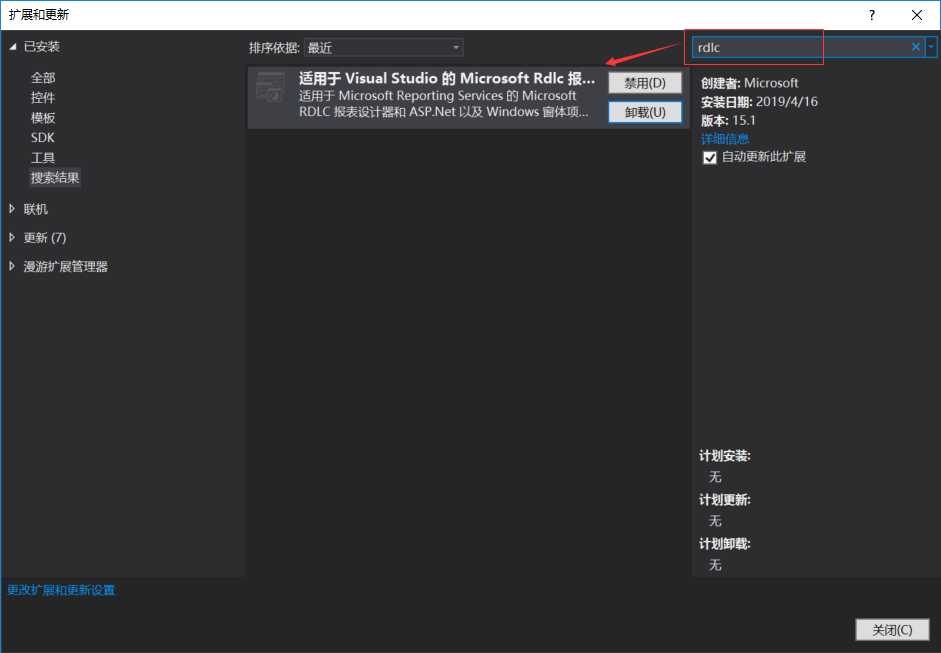The image size is (941, 653).
Task: Click the 创建者: Microsoft text
Action: pyautogui.click(x=750, y=83)
